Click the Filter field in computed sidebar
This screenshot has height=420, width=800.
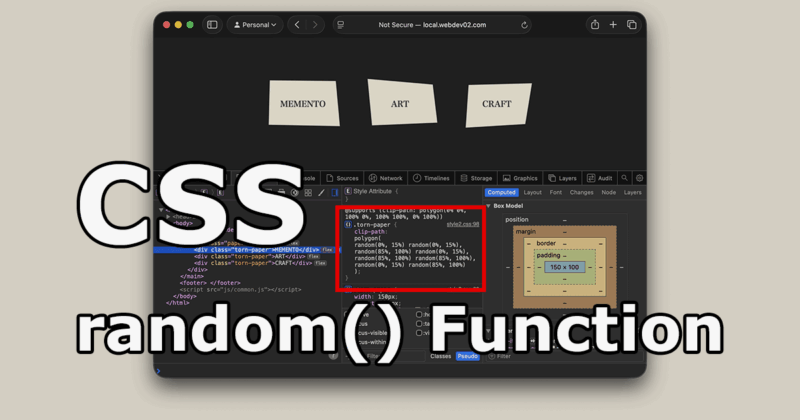[564, 356]
